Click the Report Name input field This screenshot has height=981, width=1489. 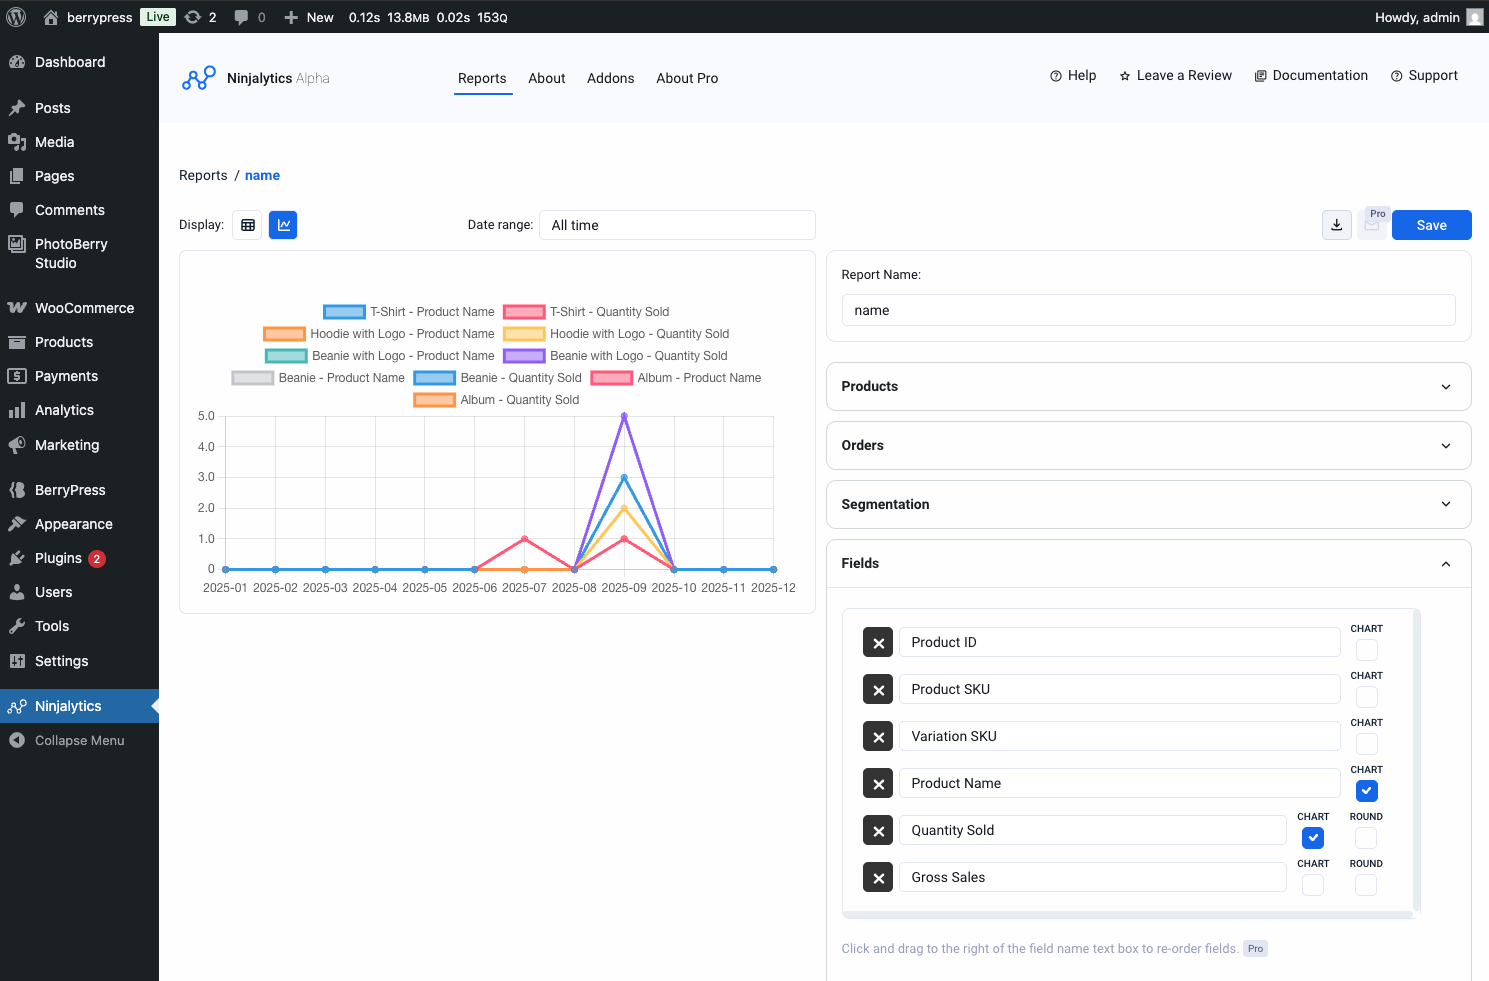tap(1147, 310)
